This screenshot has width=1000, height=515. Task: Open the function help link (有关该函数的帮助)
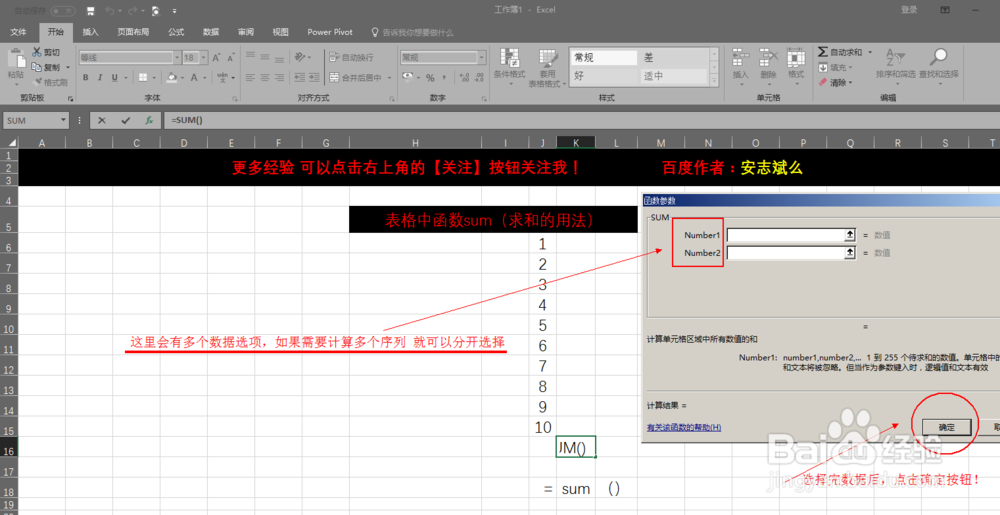(684, 427)
